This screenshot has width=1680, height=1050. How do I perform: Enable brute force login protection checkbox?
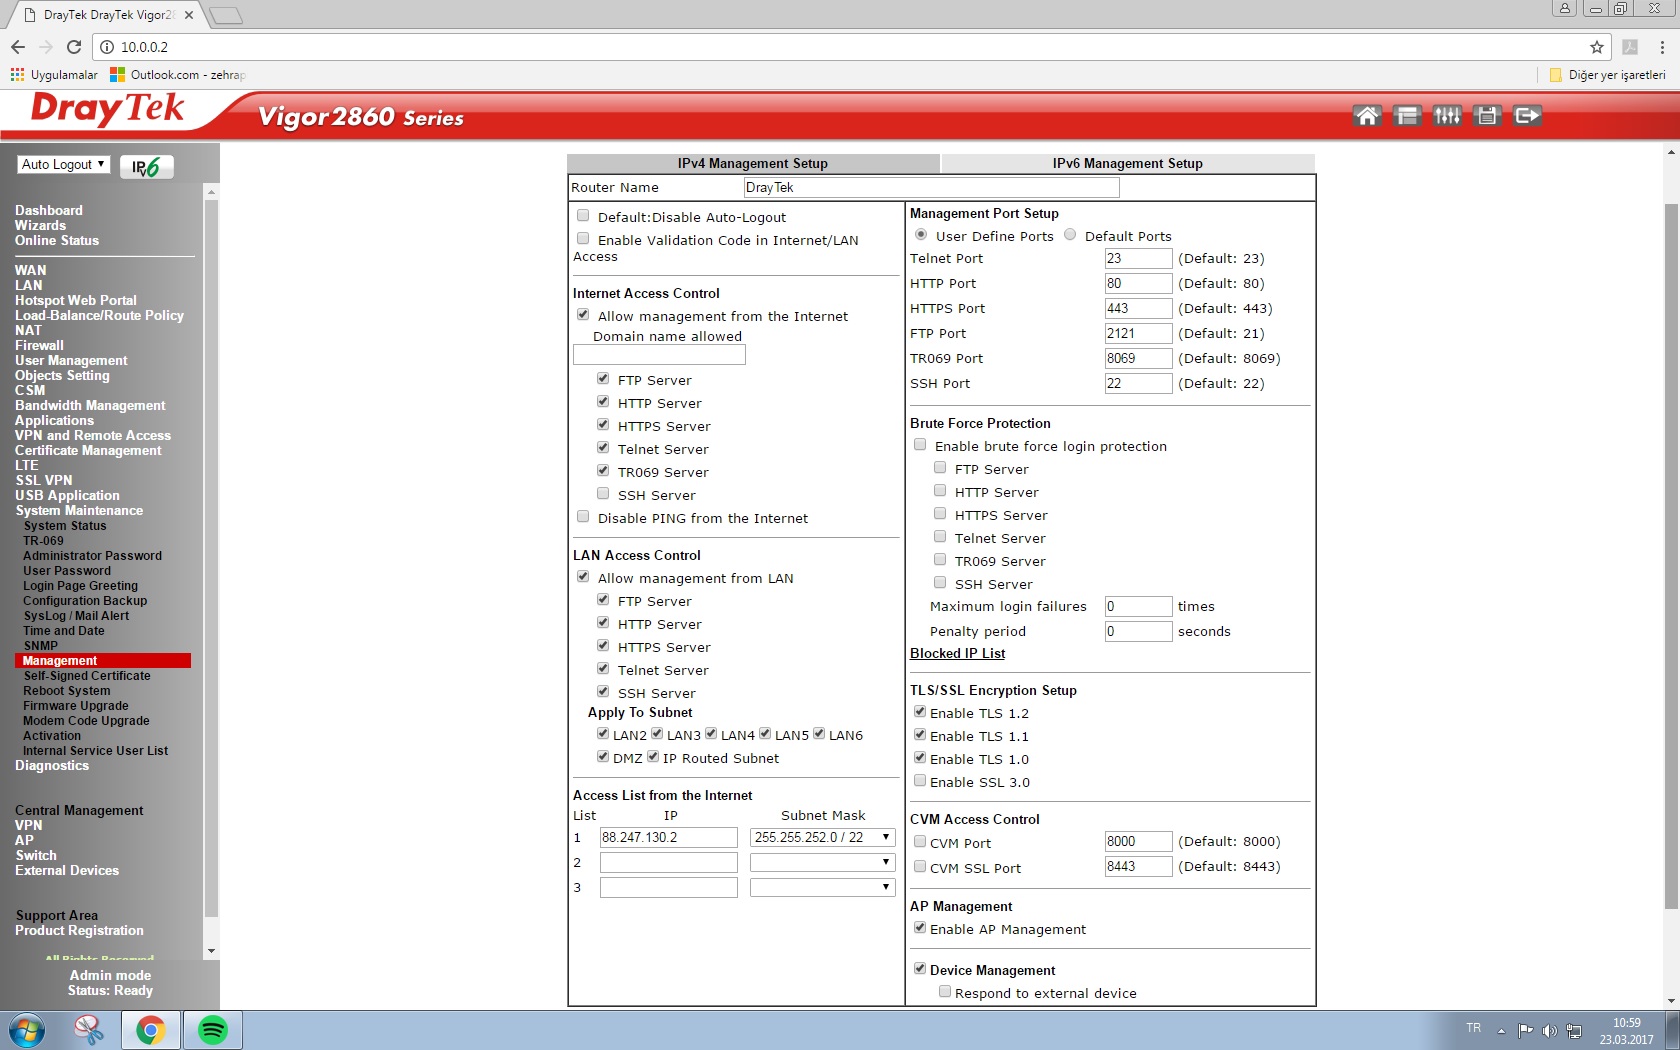920,445
